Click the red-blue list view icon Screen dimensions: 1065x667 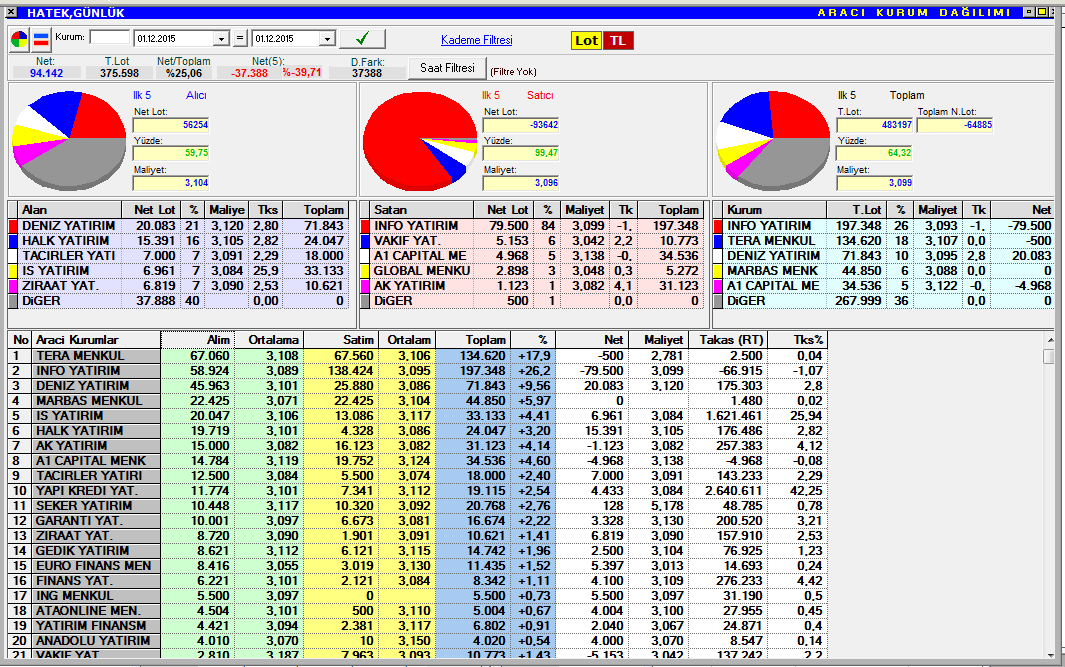coord(41,39)
